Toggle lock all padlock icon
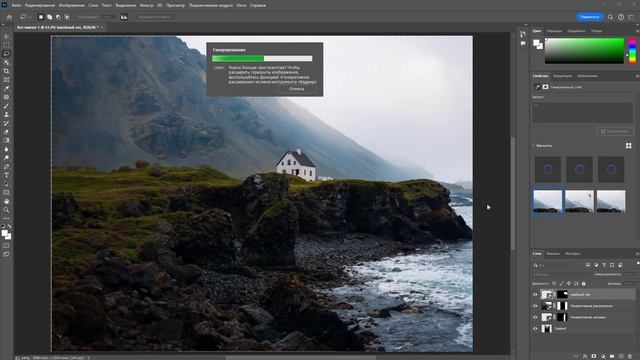The image size is (640, 360). point(583,283)
